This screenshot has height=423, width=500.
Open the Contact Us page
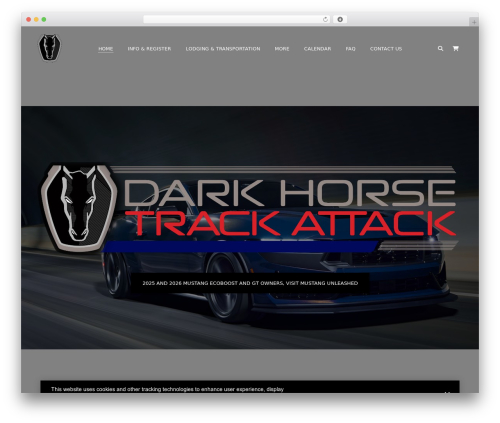[386, 49]
